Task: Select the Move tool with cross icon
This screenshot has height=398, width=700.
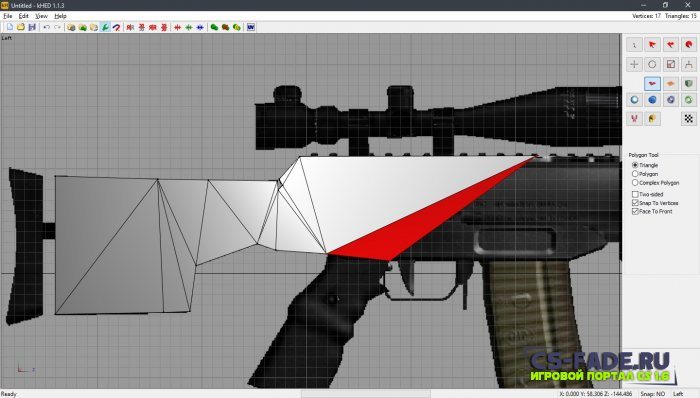Action: [x=634, y=64]
